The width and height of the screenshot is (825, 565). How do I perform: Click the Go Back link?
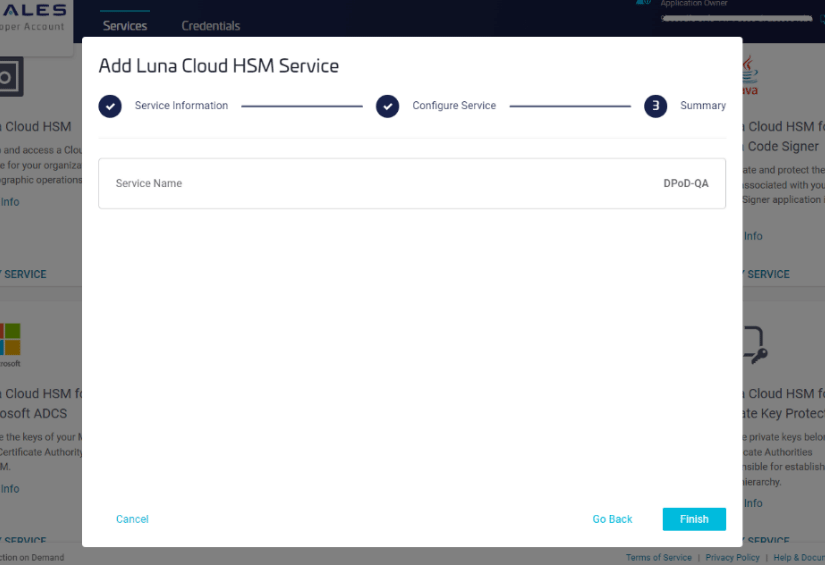(612, 519)
